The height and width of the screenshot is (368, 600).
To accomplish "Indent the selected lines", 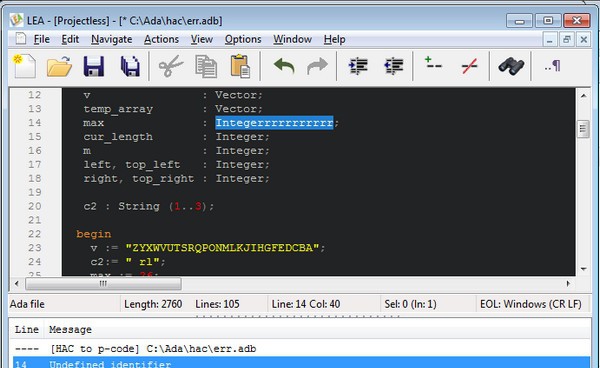I will pyautogui.click(x=358, y=66).
